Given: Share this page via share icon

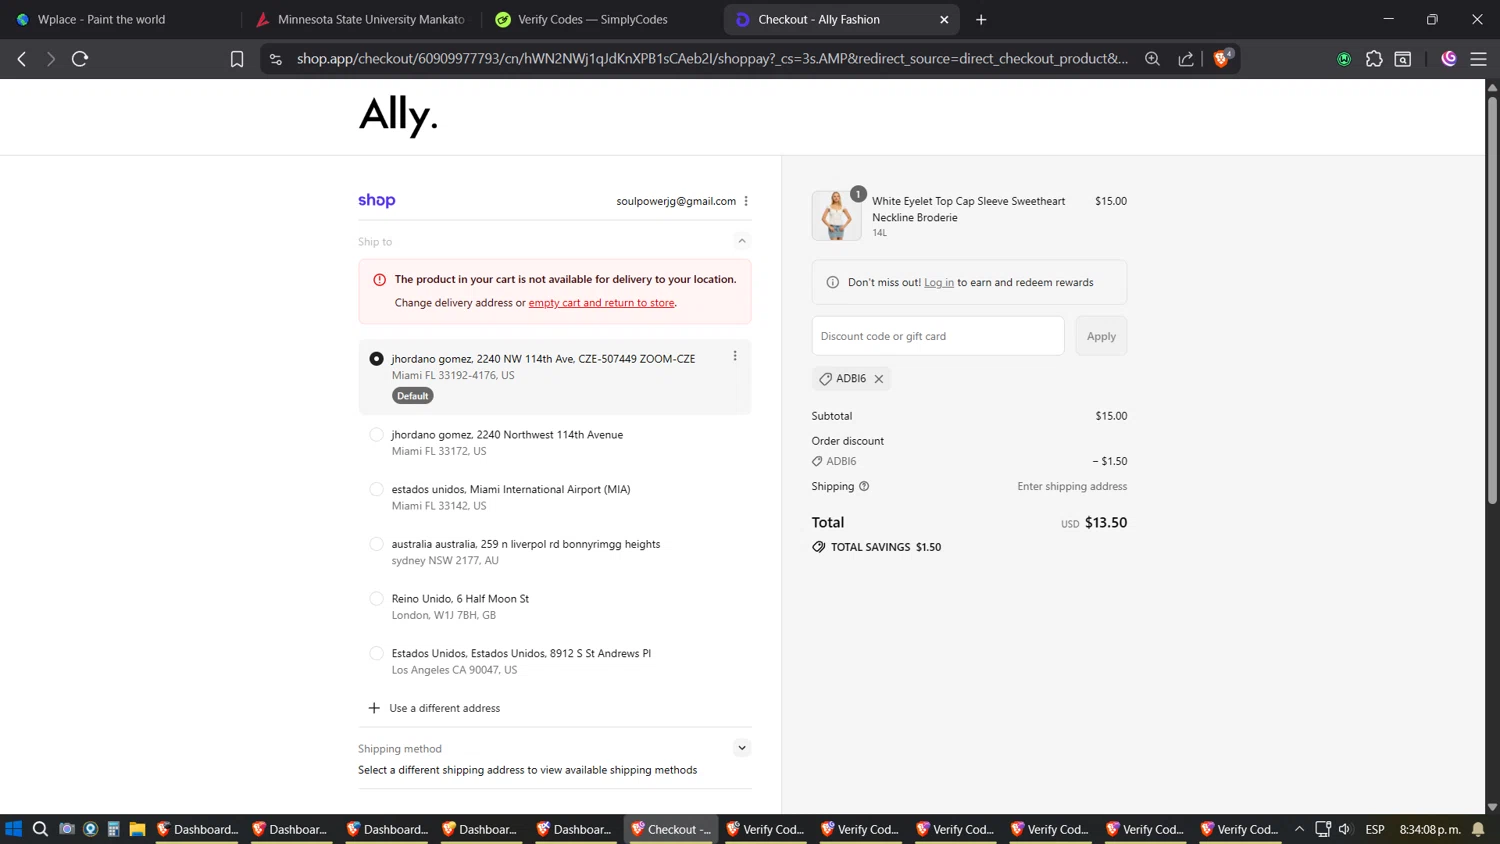Looking at the screenshot, I should [x=1186, y=59].
